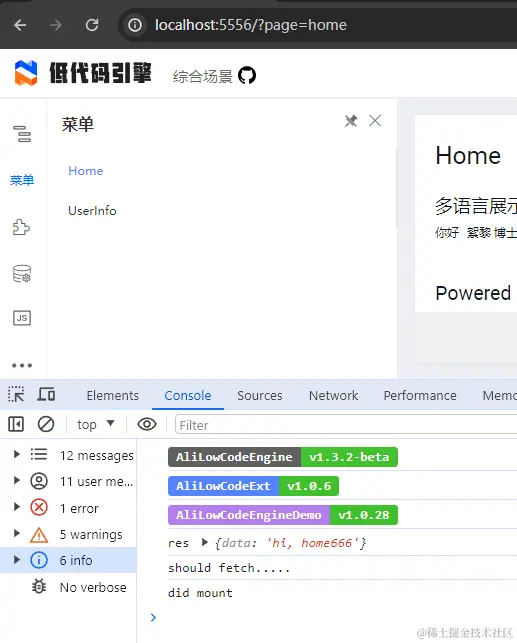
Task: Open the top context dropdown
Action: [x=96, y=424]
